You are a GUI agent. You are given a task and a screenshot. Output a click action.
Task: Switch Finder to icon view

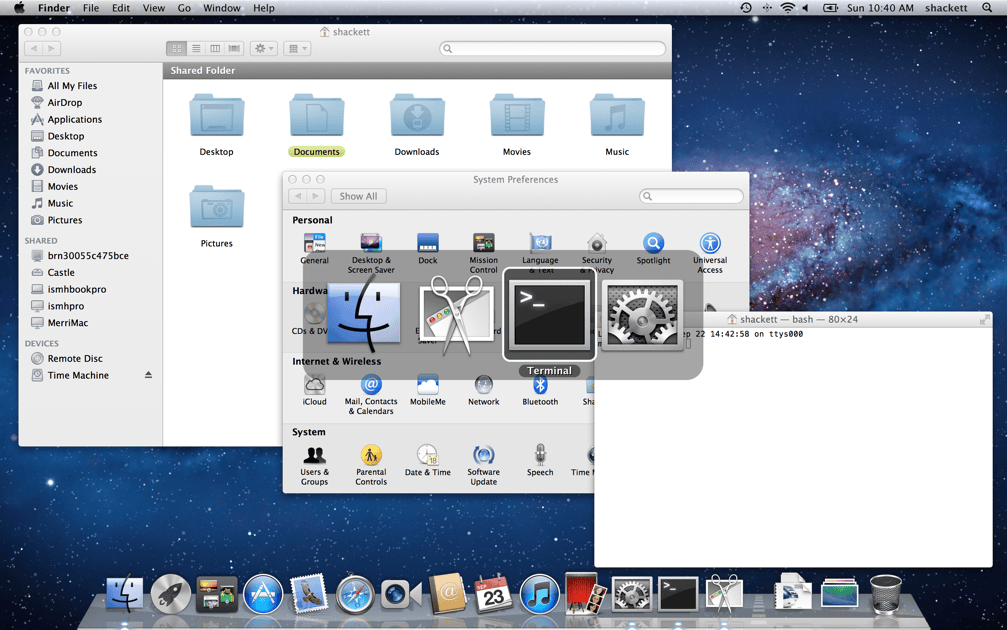pyautogui.click(x=176, y=48)
